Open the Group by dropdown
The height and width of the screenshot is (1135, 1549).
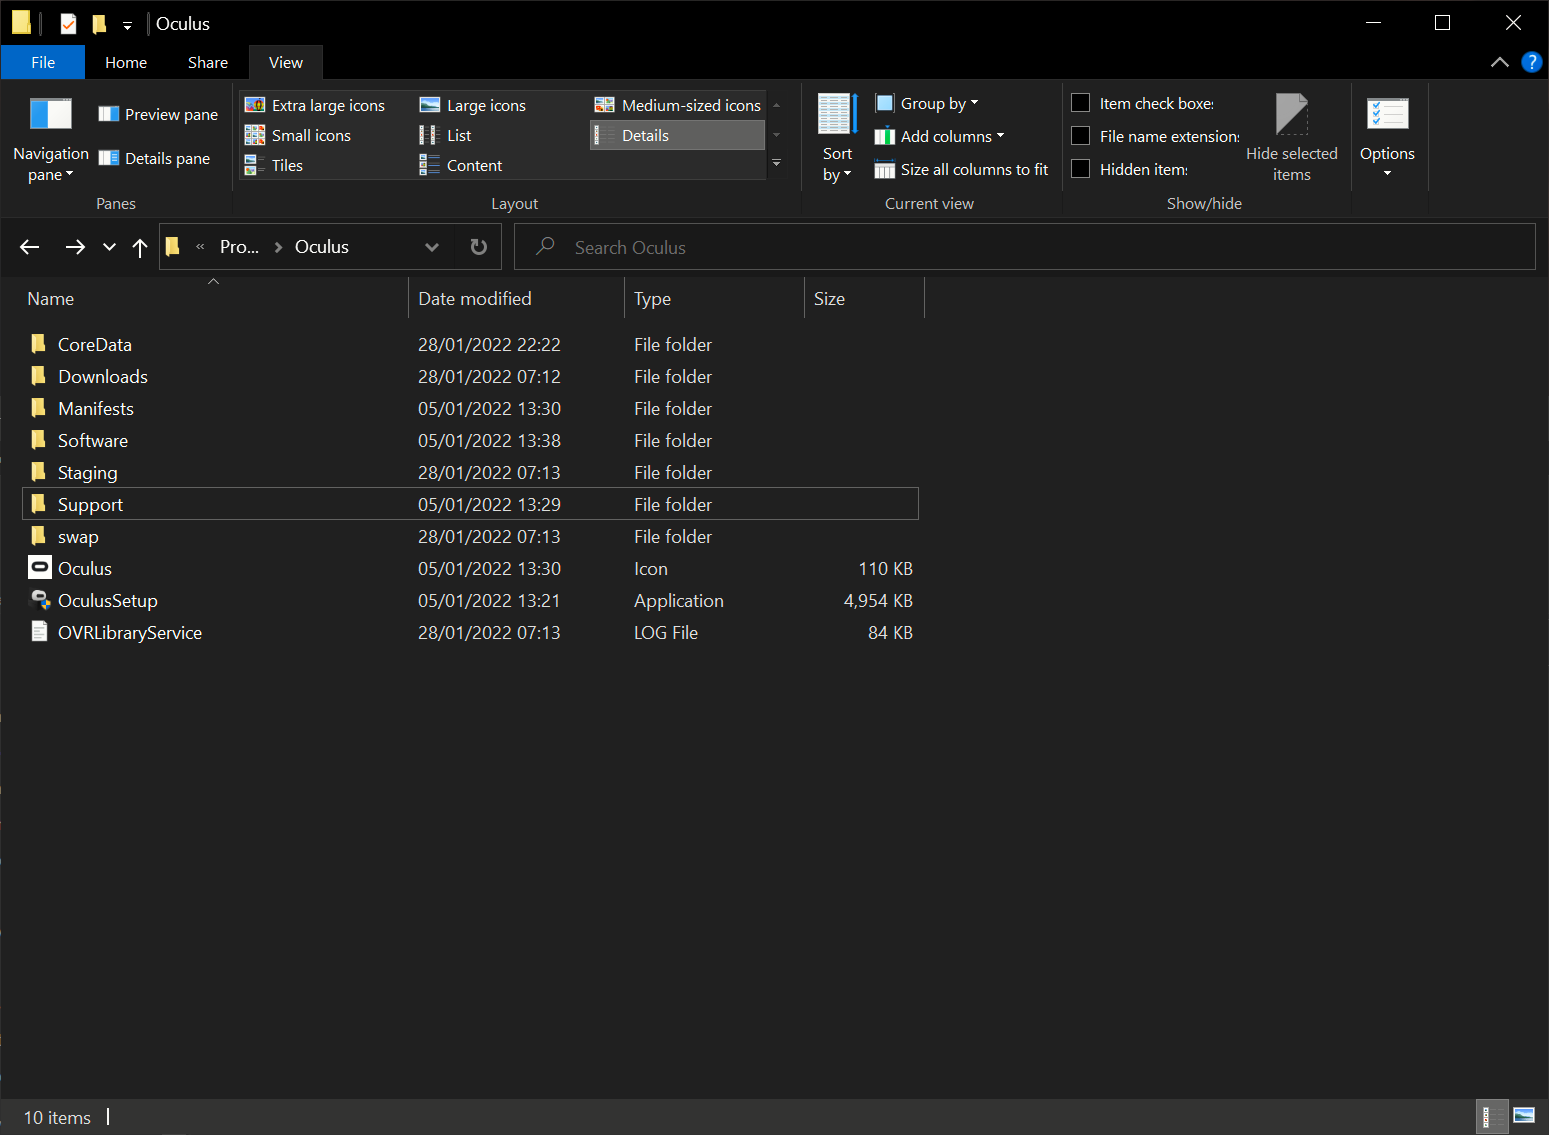927,103
